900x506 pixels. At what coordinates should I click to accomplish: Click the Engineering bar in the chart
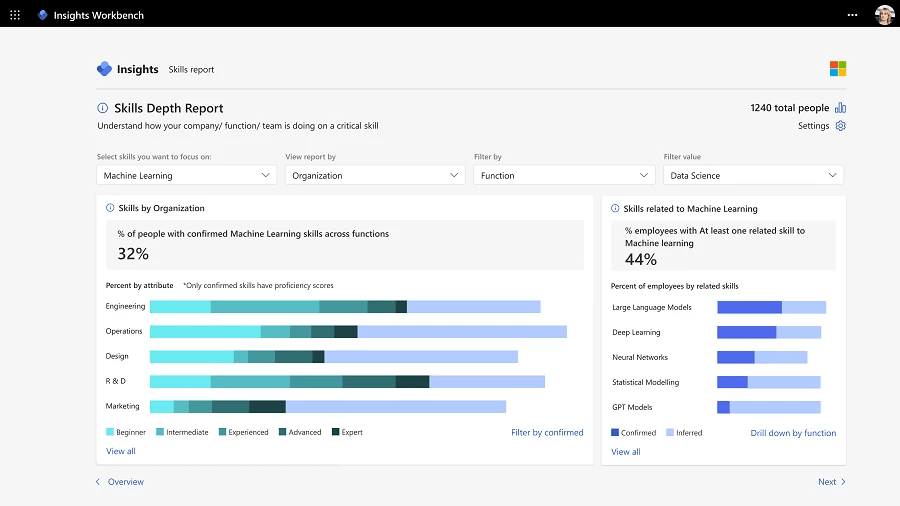click(345, 307)
